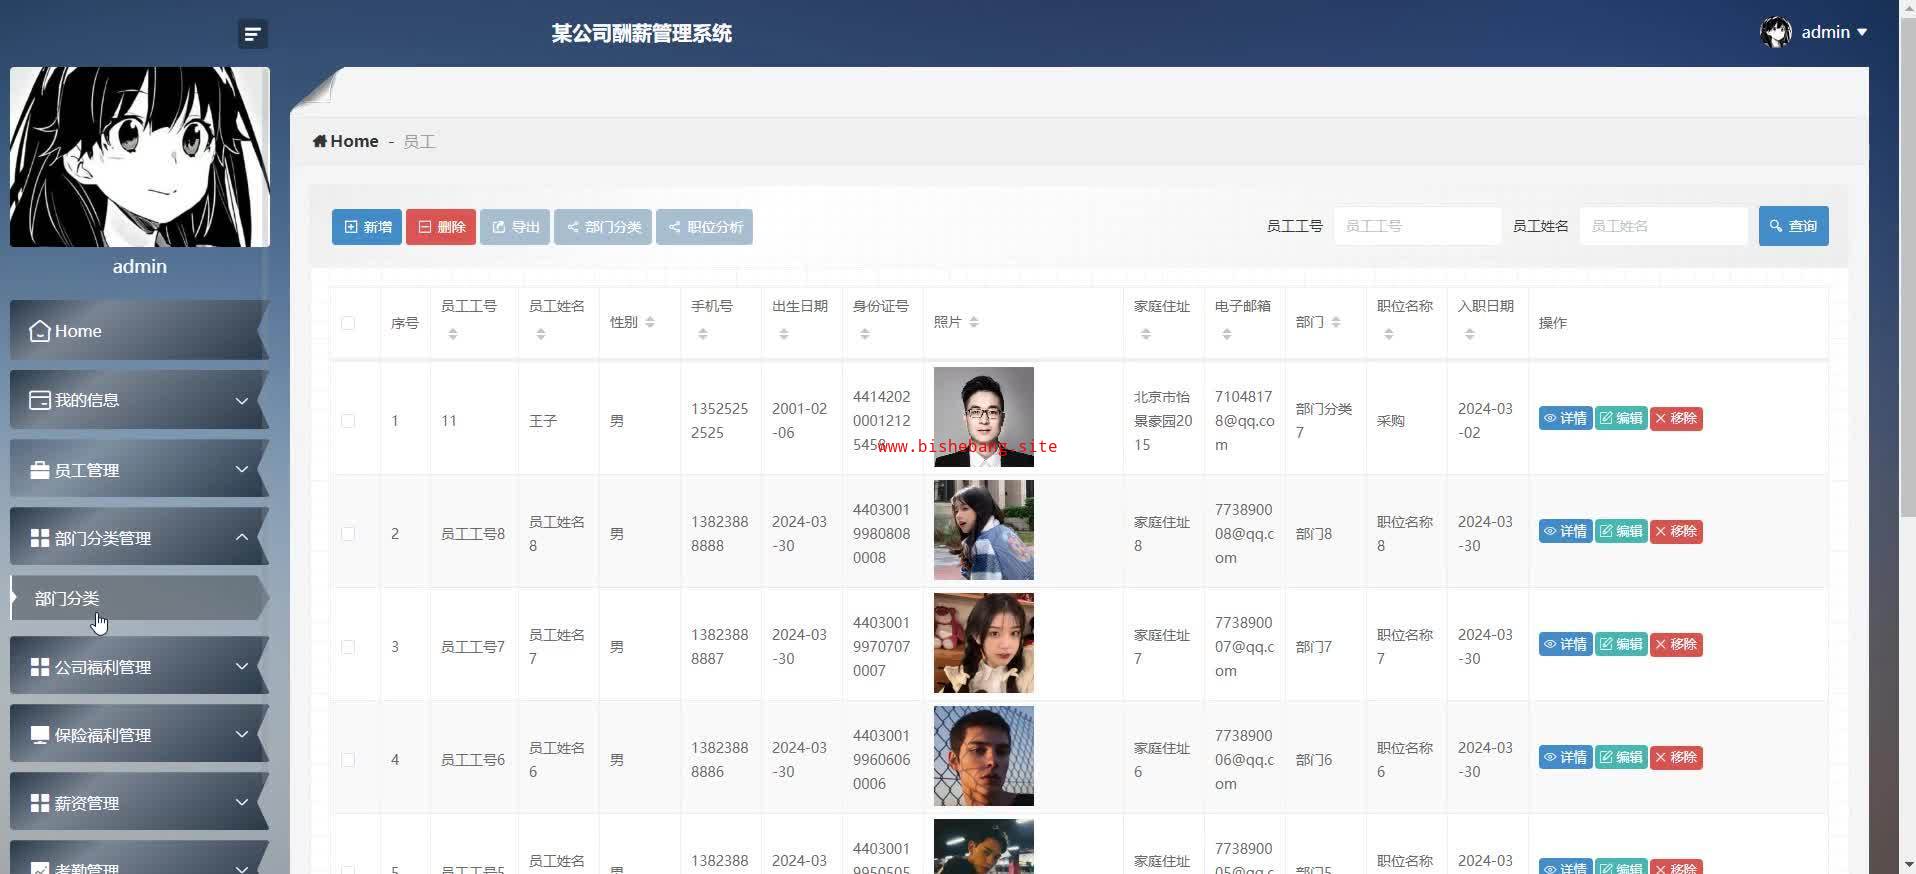Click the red 删除 button
This screenshot has height=874, width=1916.
[441, 227]
